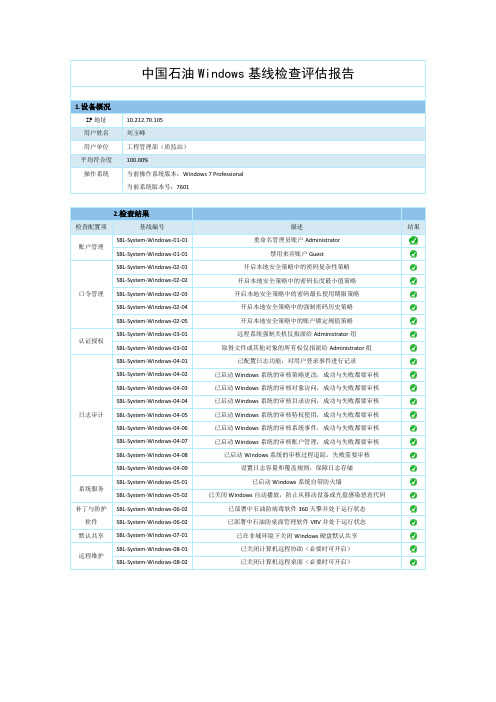Click the result check icon for SBL-System-Windows-03-02
Image resolution: width=496 pixels, height=702 pixels.
point(413,348)
